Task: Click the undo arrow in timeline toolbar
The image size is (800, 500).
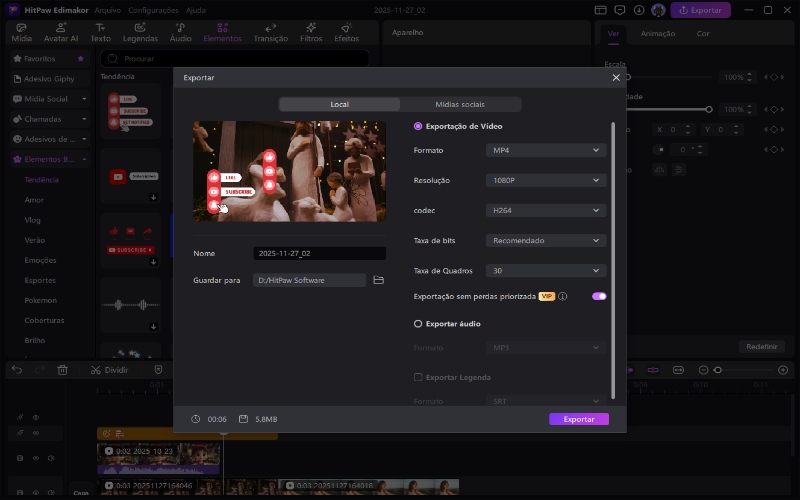Action: click(x=17, y=370)
